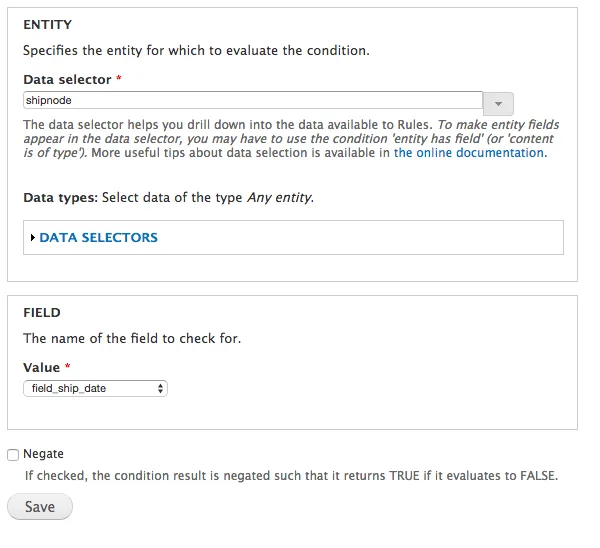Screen dimensions: 600x548
Task: Click the Data selector field label
Action: point(67,80)
